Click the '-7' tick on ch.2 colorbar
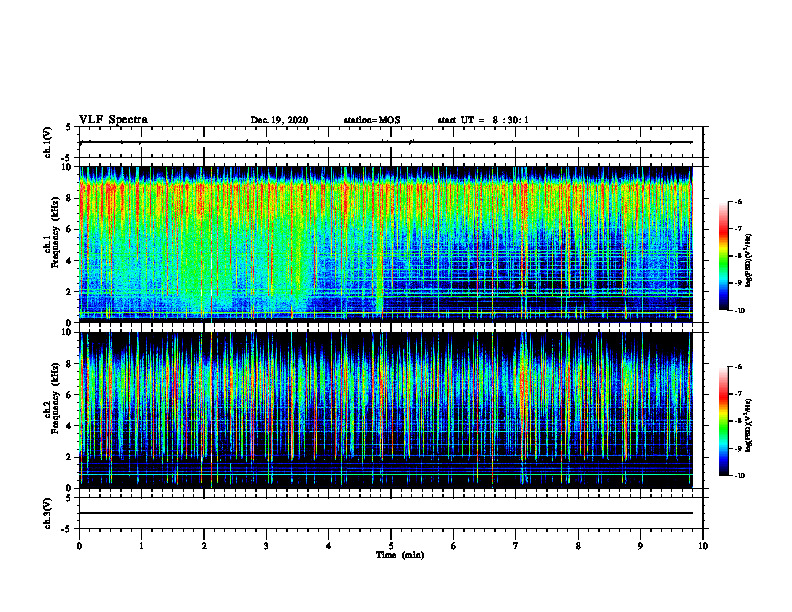 pyautogui.click(x=739, y=394)
